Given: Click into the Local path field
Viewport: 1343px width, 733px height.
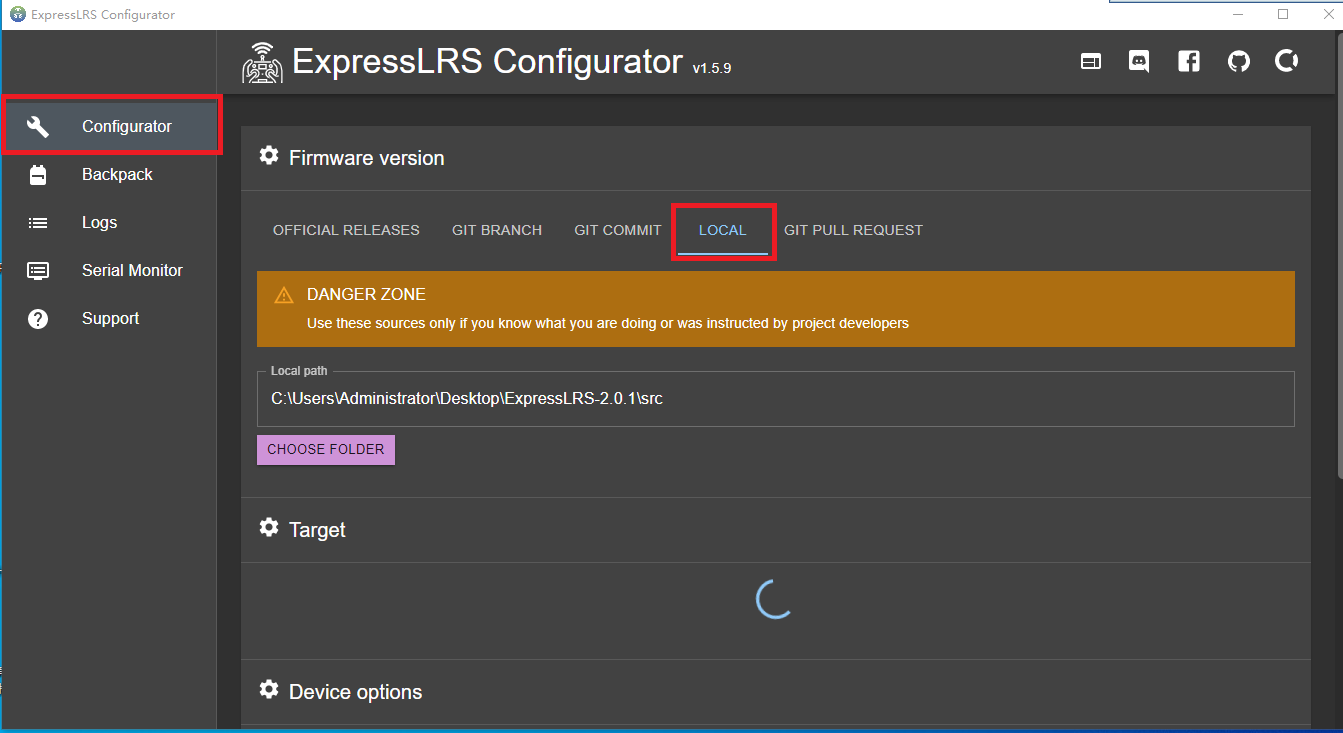Looking at the screenshot, I should (775, 399).
